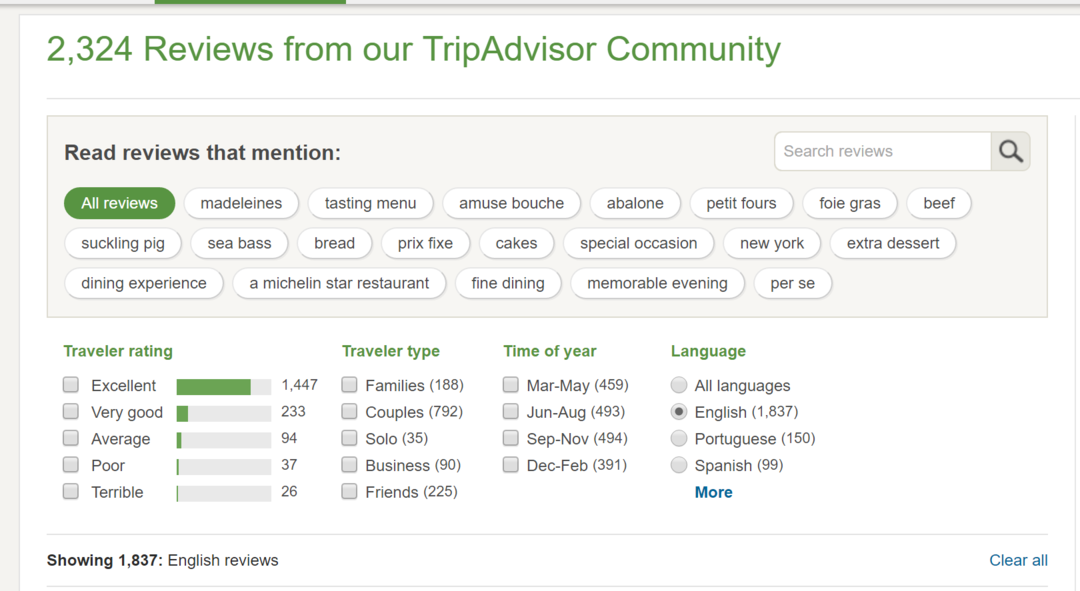This screenshot has height=591, width=1080.
Task: Check the Couples traveler type checkbox
Action: point(349,411)
